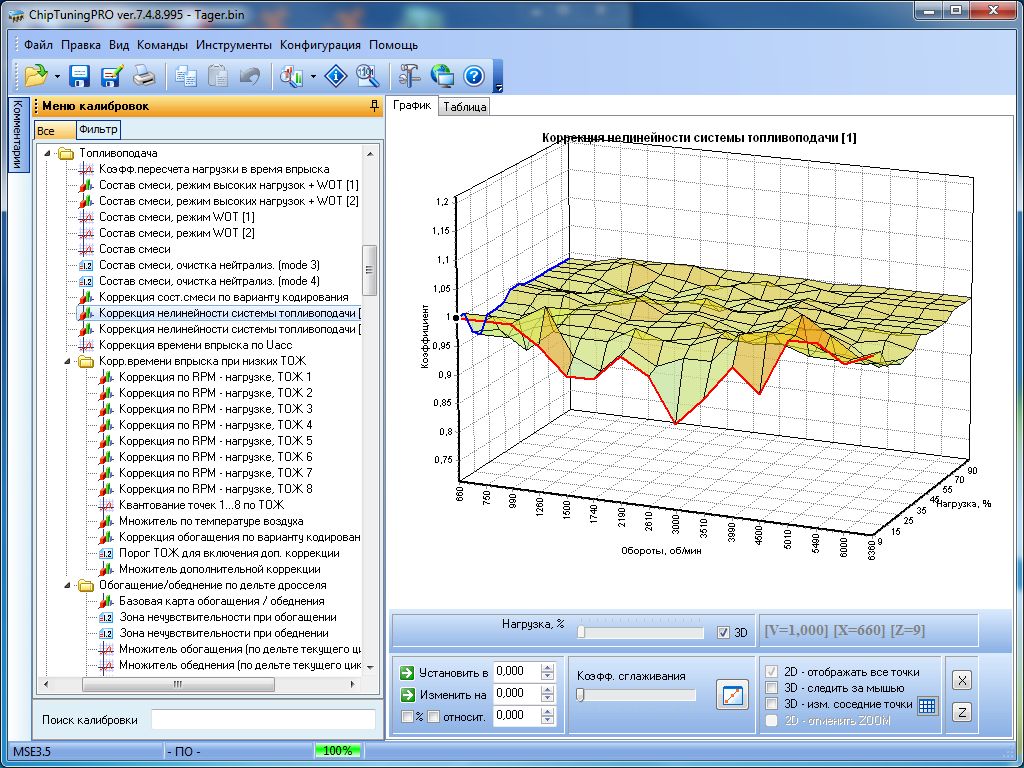Click the 'Поиск калибровки' search field
The image size is (1024, 768).
tap(263, 720)
